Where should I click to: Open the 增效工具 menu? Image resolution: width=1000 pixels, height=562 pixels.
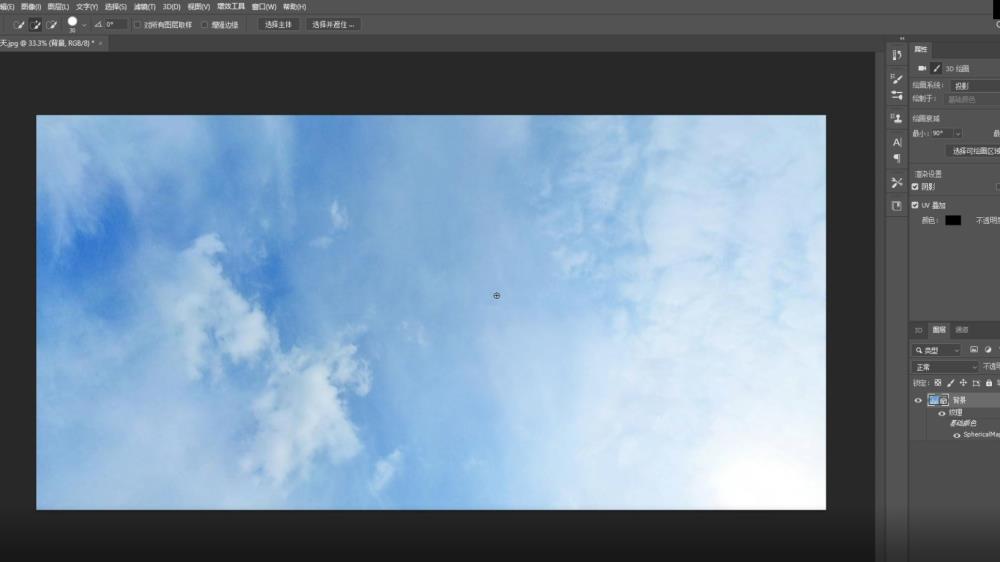coord(231,6)
